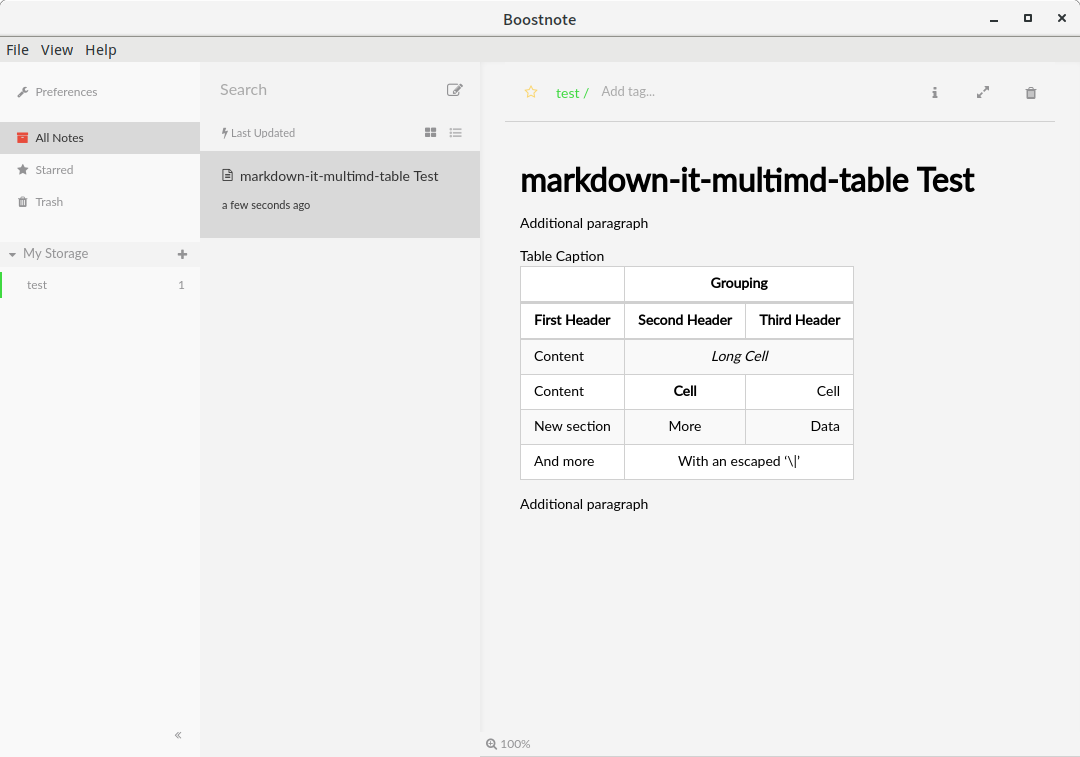1080x757 pixels.
Task: Switch note list to compact list view
Action: [x=455, y=132]
